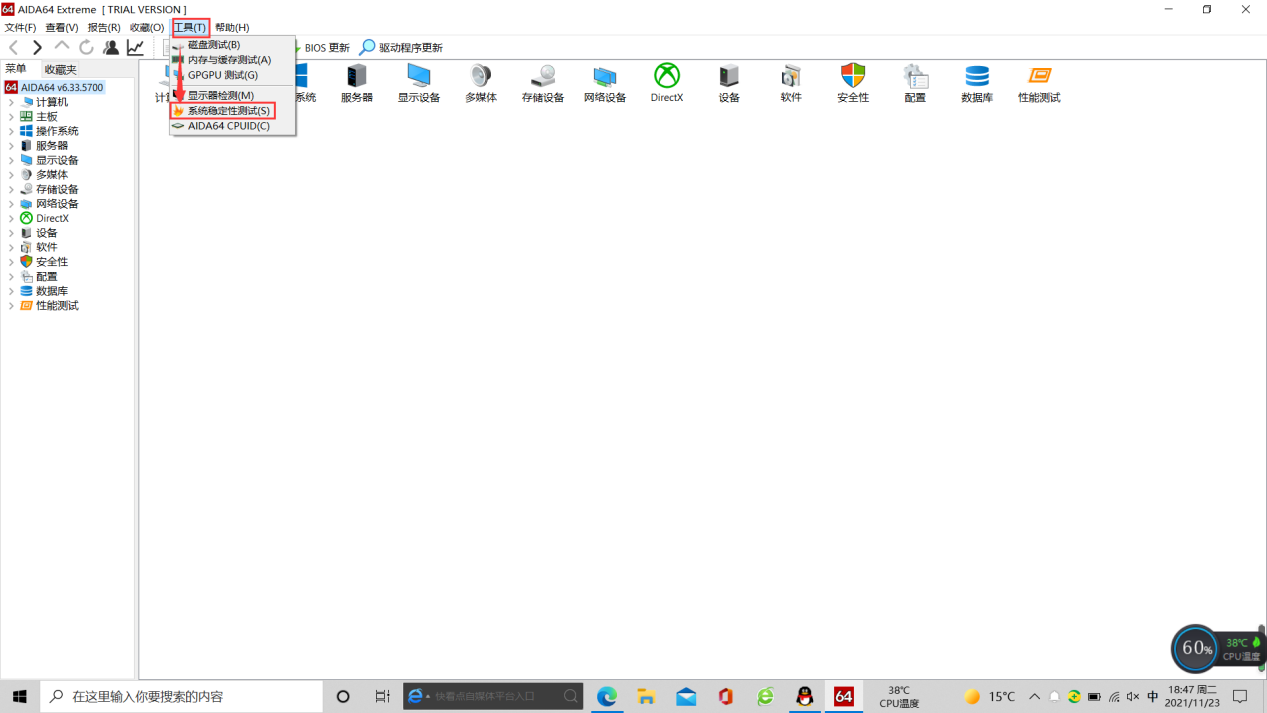Viewport: 1267px width, 713px height.
Task: Click 驱动程序更新 in the toolbar
Action: click(x=401, y=47)
